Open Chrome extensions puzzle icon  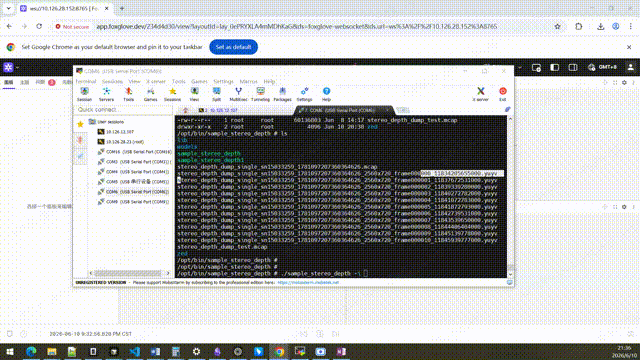[x=579, y=27]
